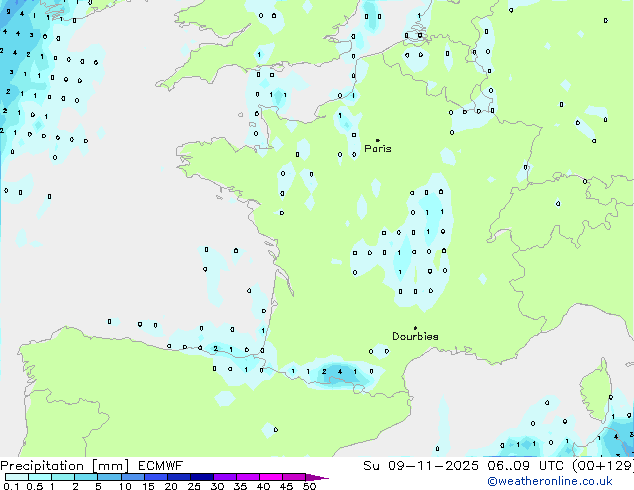
Task: Click the legend label '40'
Action: pos(263,486)
